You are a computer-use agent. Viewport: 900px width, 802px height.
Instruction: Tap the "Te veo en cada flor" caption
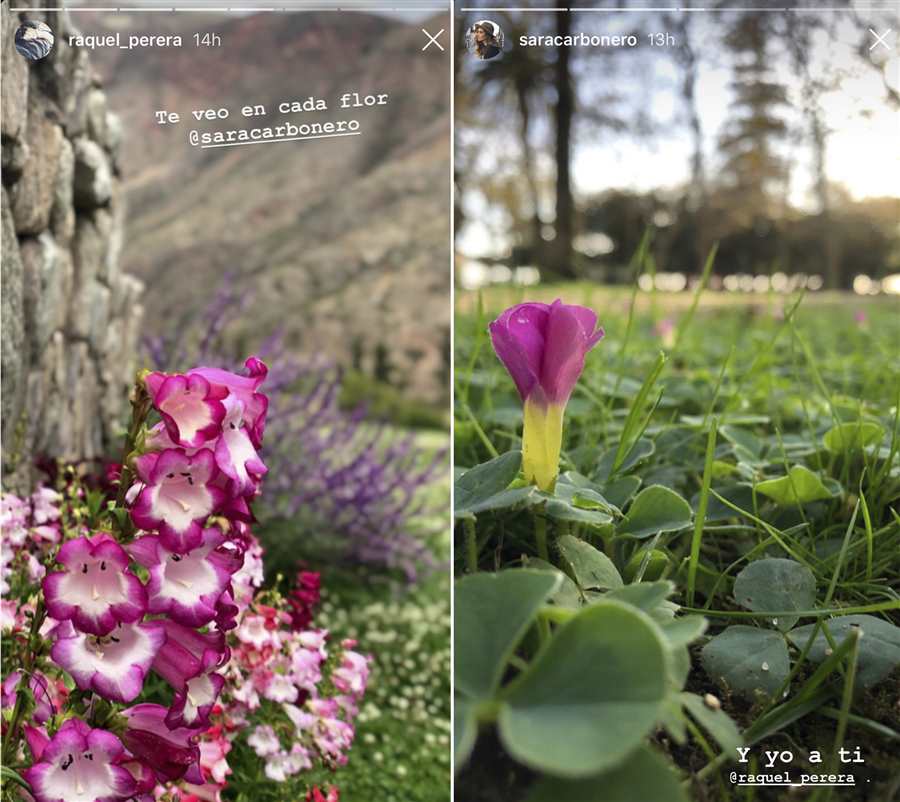coord(272,108)
